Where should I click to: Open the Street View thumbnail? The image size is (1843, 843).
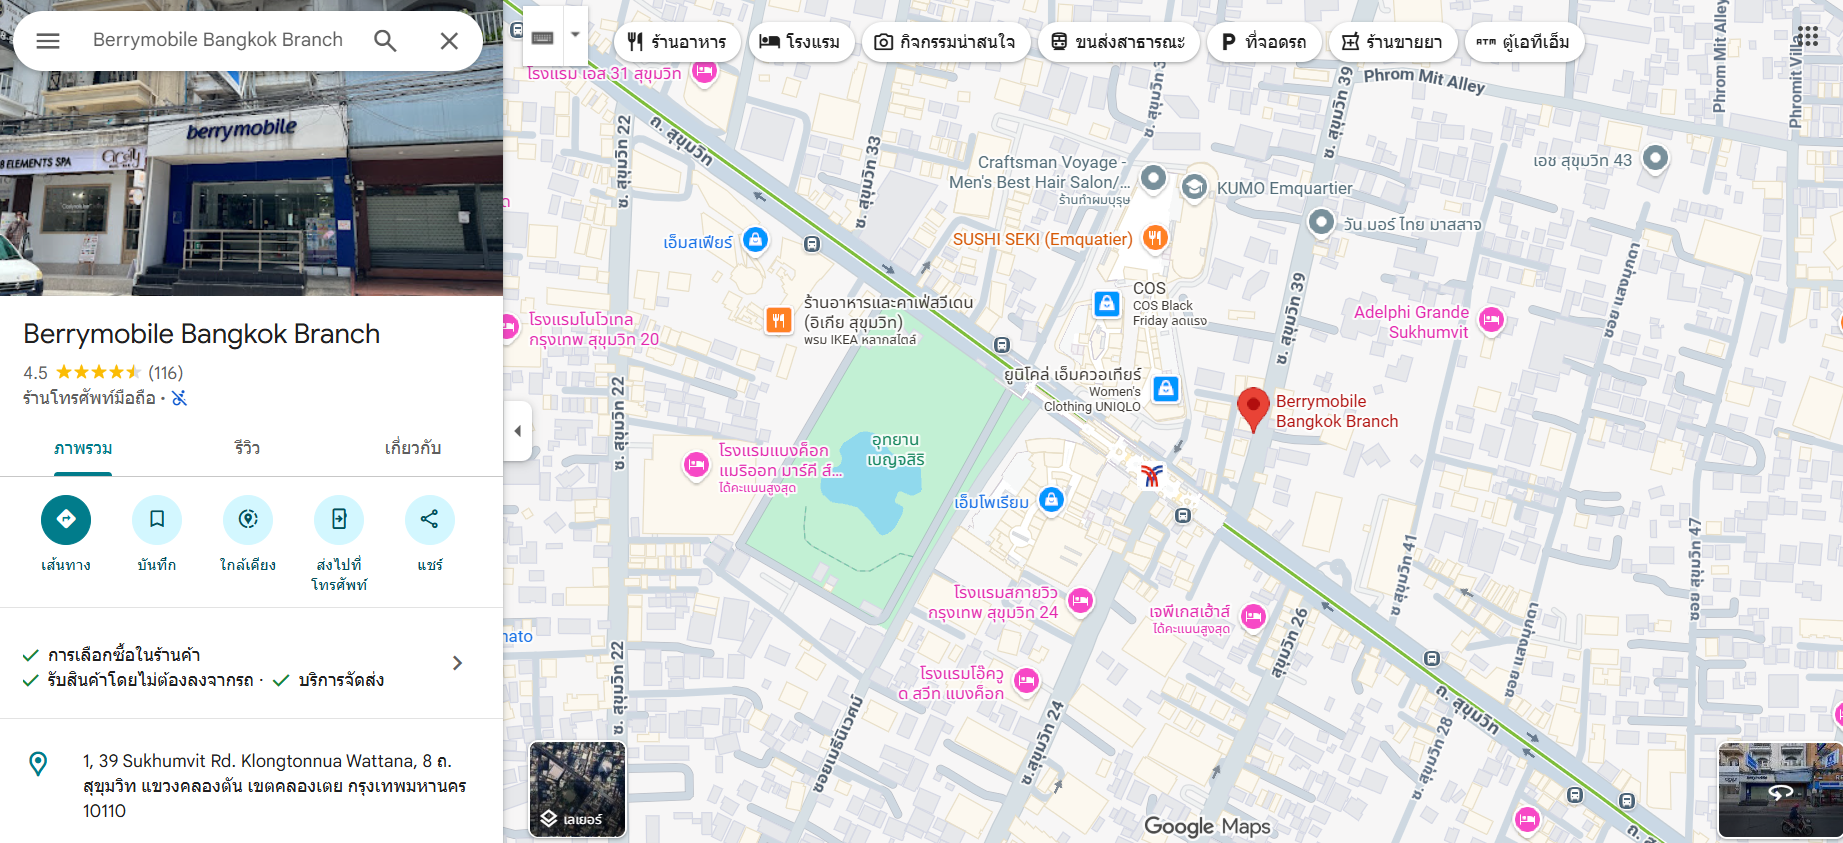1780,790
